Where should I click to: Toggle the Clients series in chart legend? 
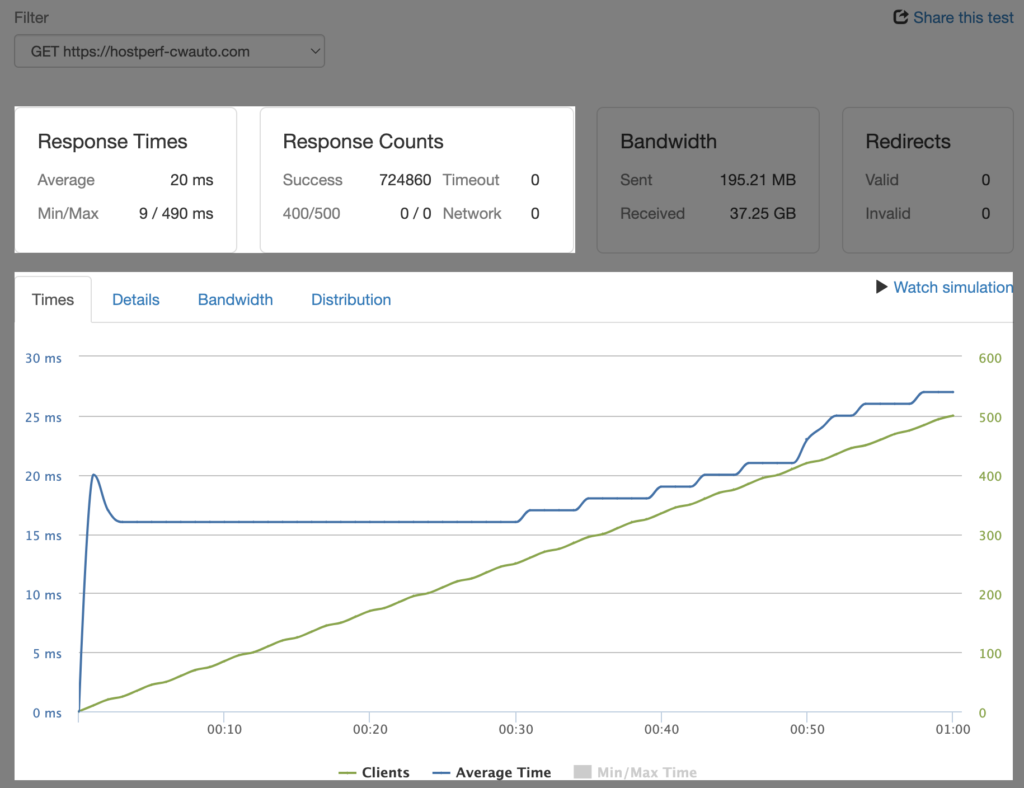(374, 772)
